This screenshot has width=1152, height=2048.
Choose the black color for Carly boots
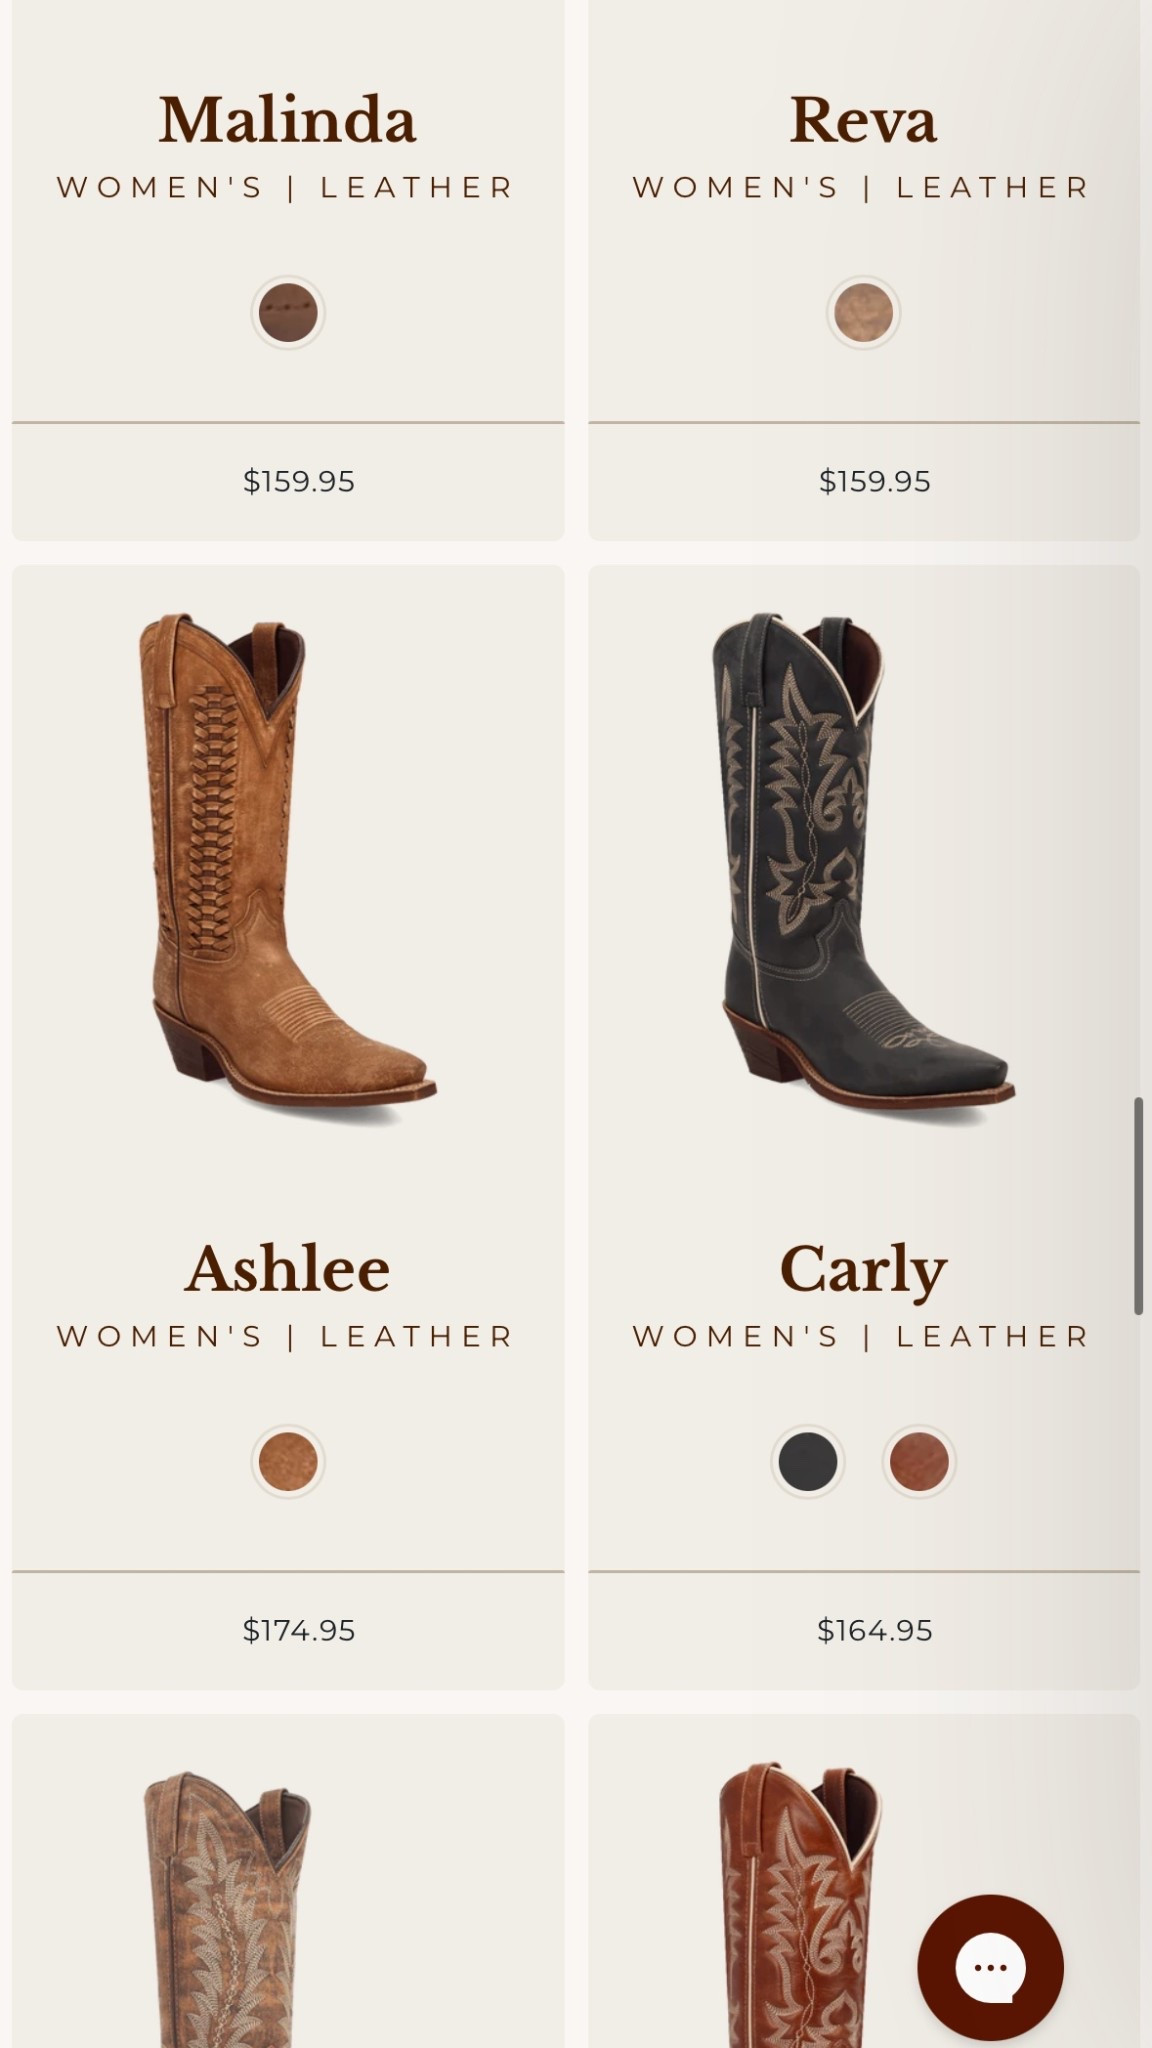tap(808, 1461)
